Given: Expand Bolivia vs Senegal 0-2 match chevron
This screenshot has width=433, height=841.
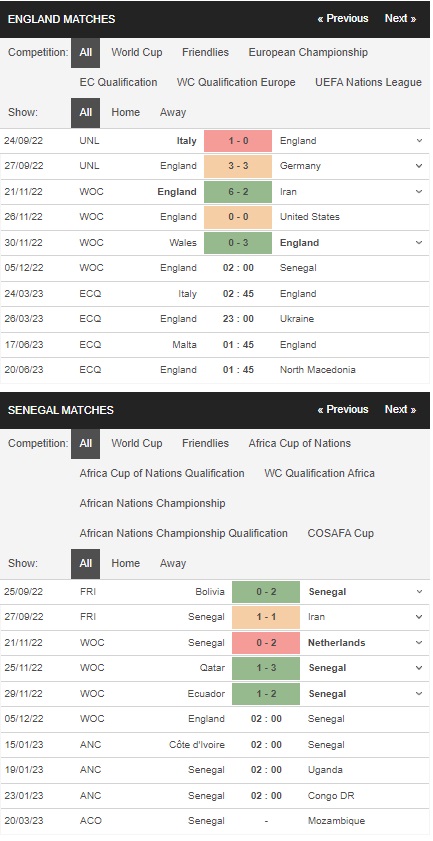Looking at the screenshot, I should (419, 592).
